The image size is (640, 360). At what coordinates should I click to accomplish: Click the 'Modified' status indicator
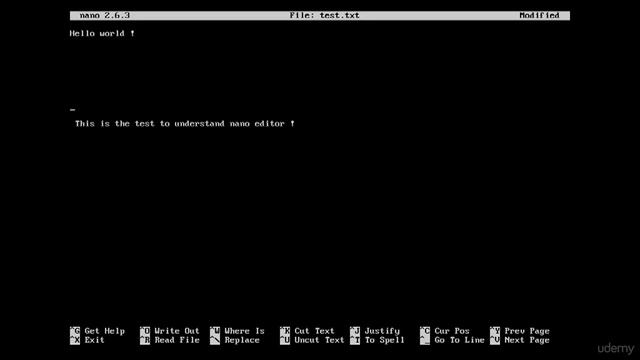539,16
